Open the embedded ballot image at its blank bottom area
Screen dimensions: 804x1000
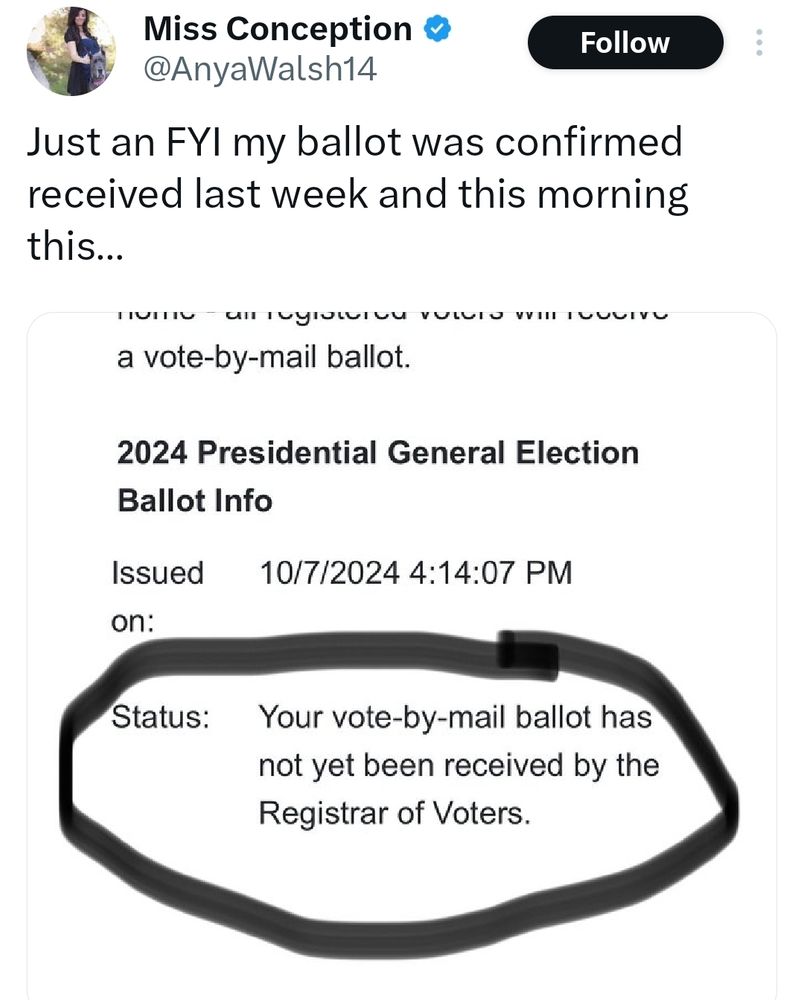tap(400, 950)
